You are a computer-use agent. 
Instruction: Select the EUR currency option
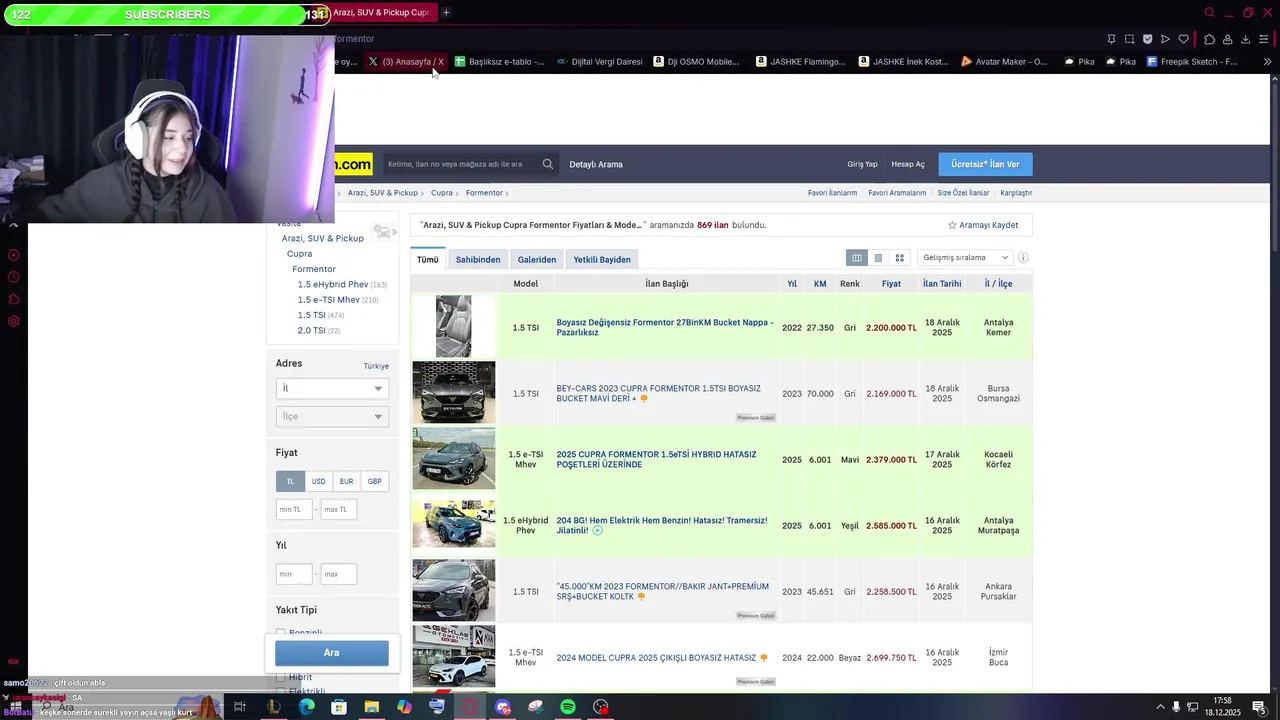[x=346, y=481]
